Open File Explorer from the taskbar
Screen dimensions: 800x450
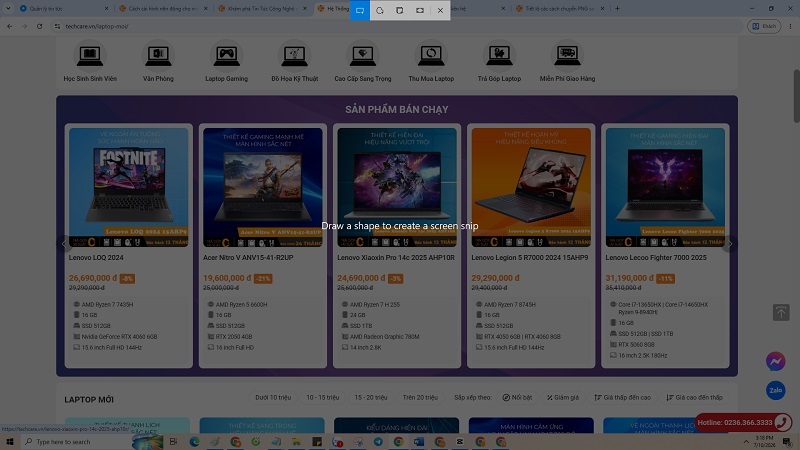(x=296, y=441)
